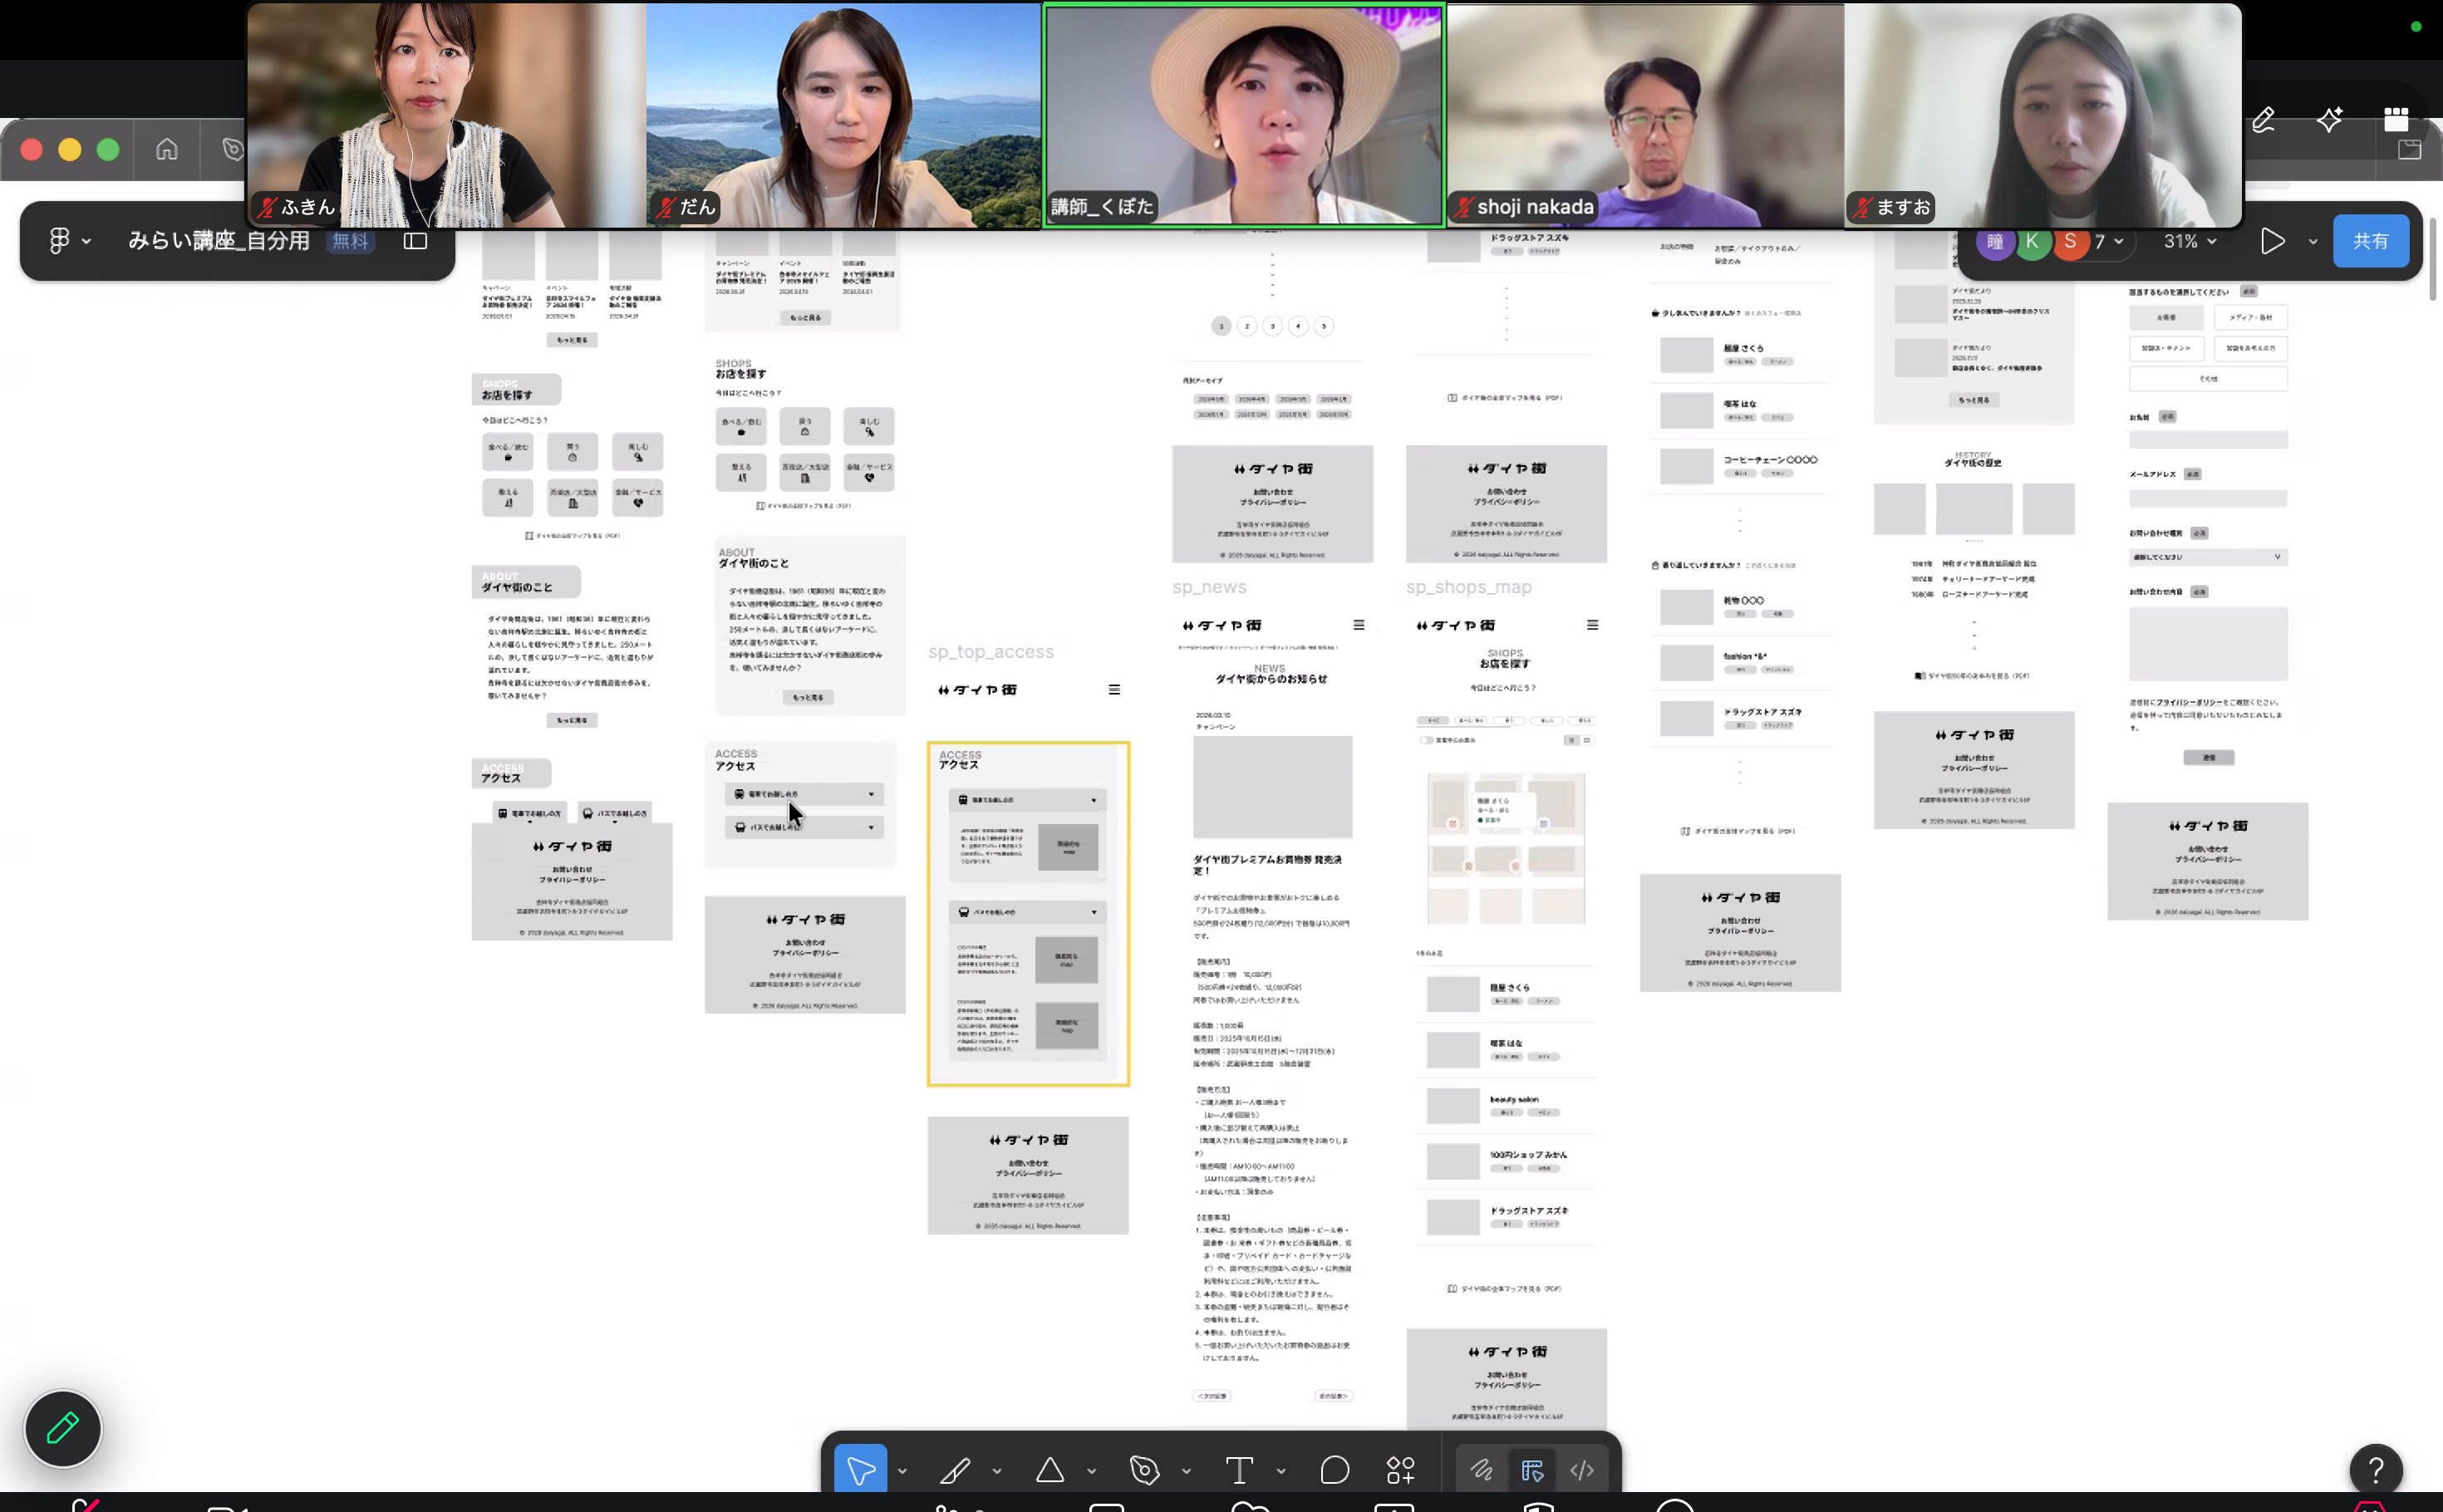Click the macOS yellow minimize window button
This screenshot has width=2443, height=1512.
(69, 150)
